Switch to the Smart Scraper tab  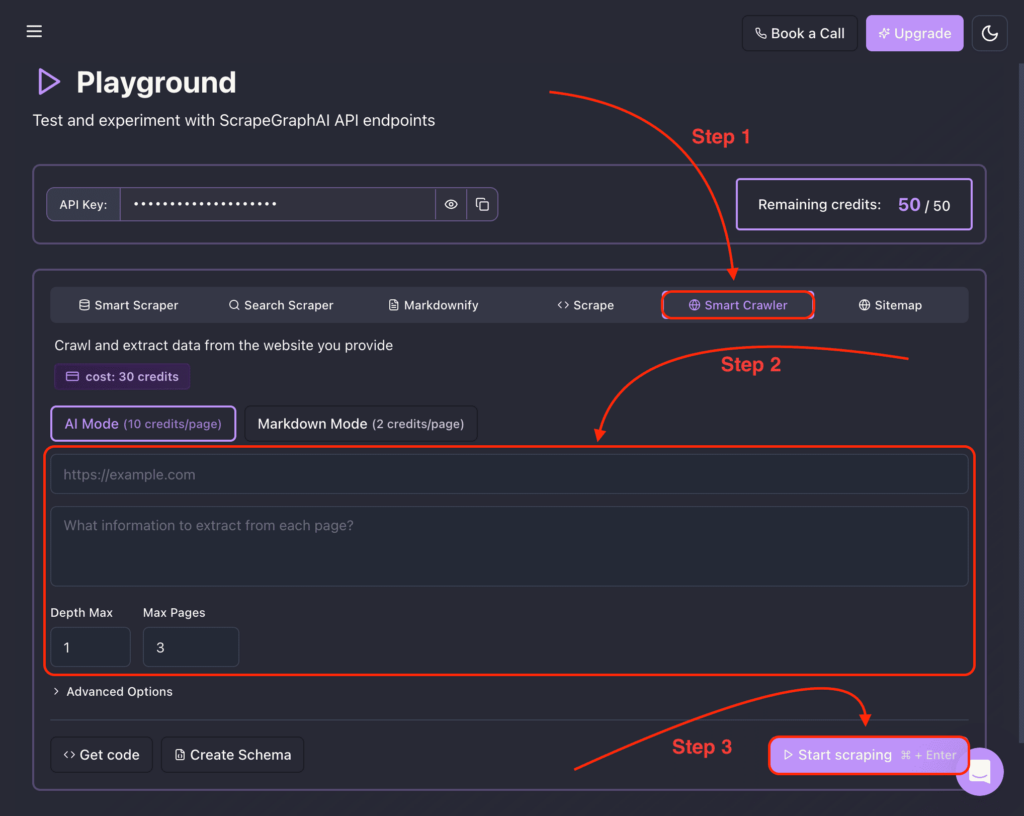point(128,305)
